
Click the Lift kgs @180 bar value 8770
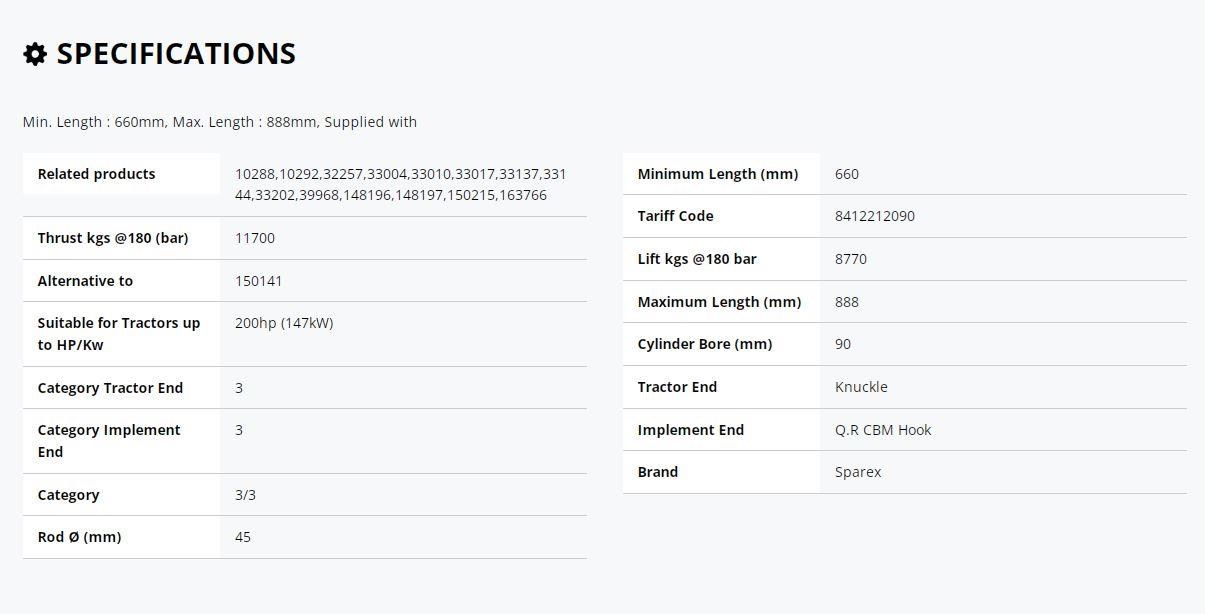click(851, 259)
